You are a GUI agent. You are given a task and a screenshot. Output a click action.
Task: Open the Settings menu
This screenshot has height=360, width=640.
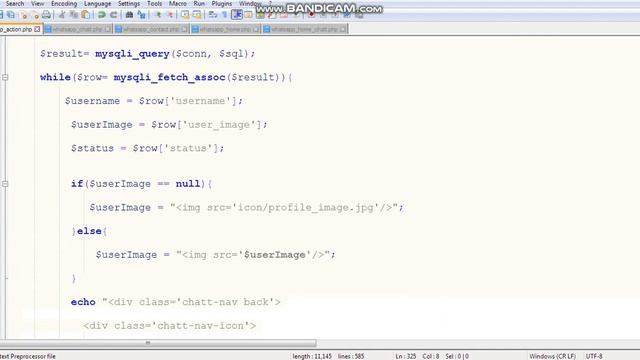[129, 4]
